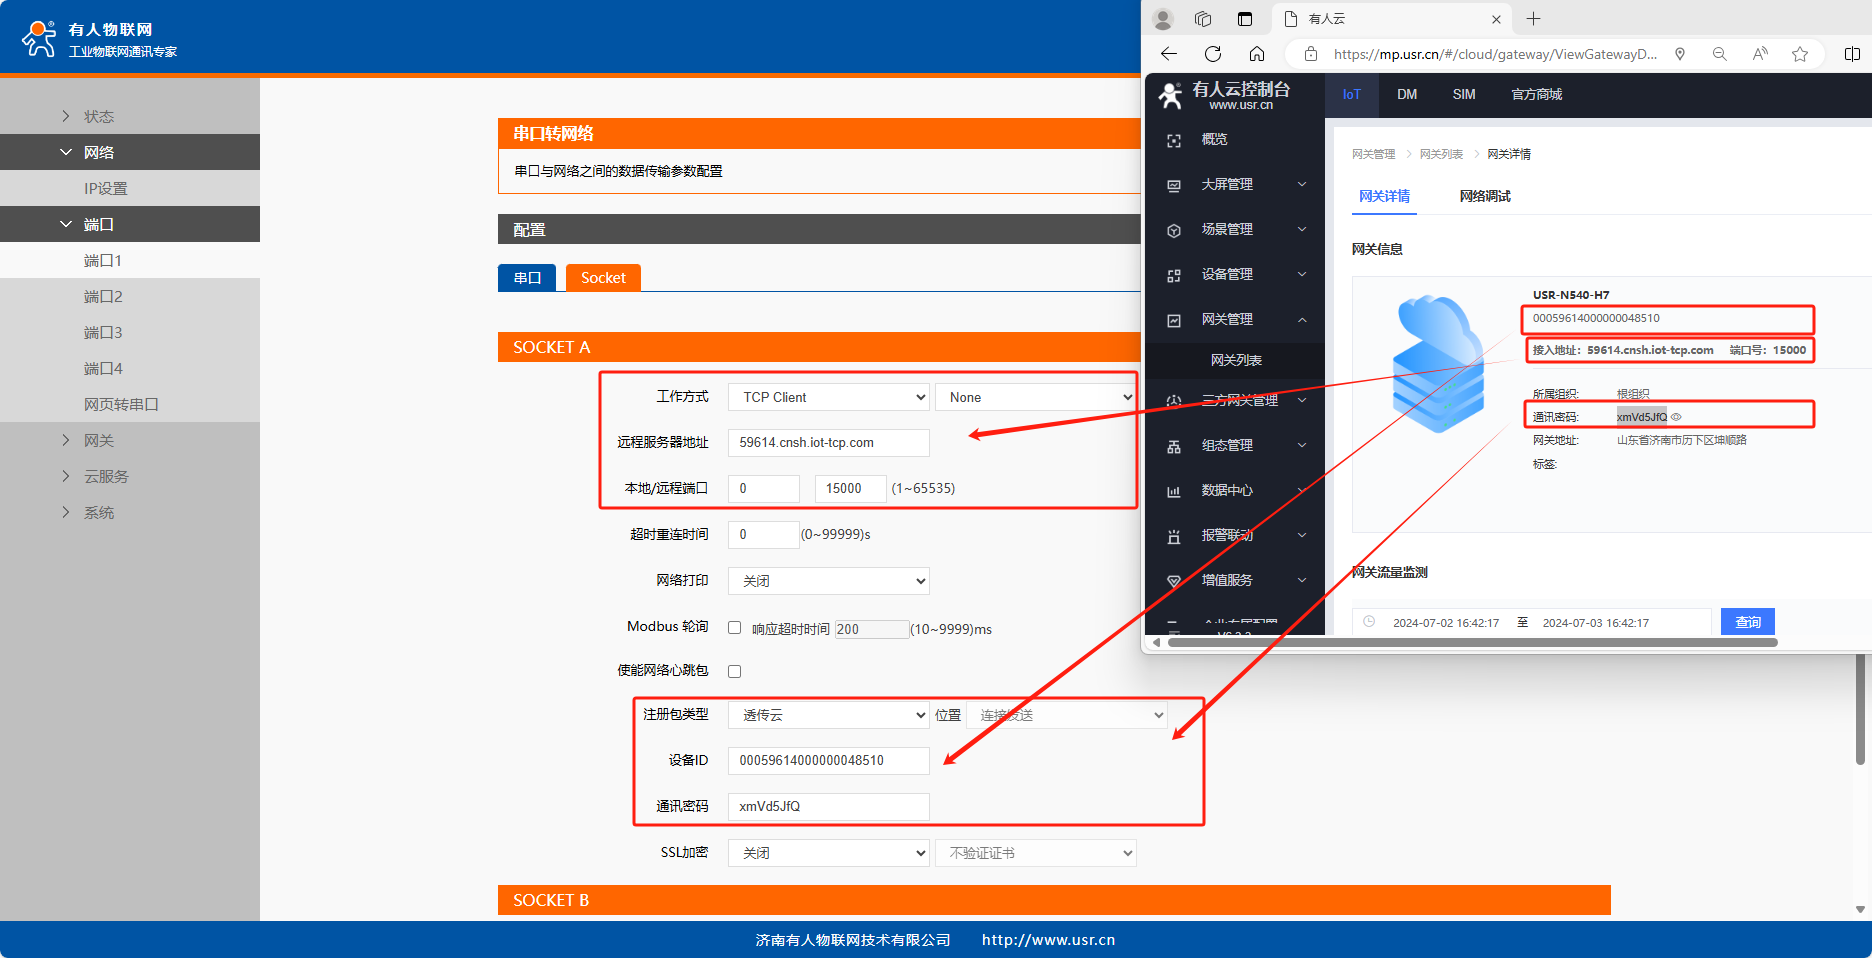Screen dimensions: 1872x958
Task: Click the browser zoom magnifier icon
Action: coord(1720,54)
